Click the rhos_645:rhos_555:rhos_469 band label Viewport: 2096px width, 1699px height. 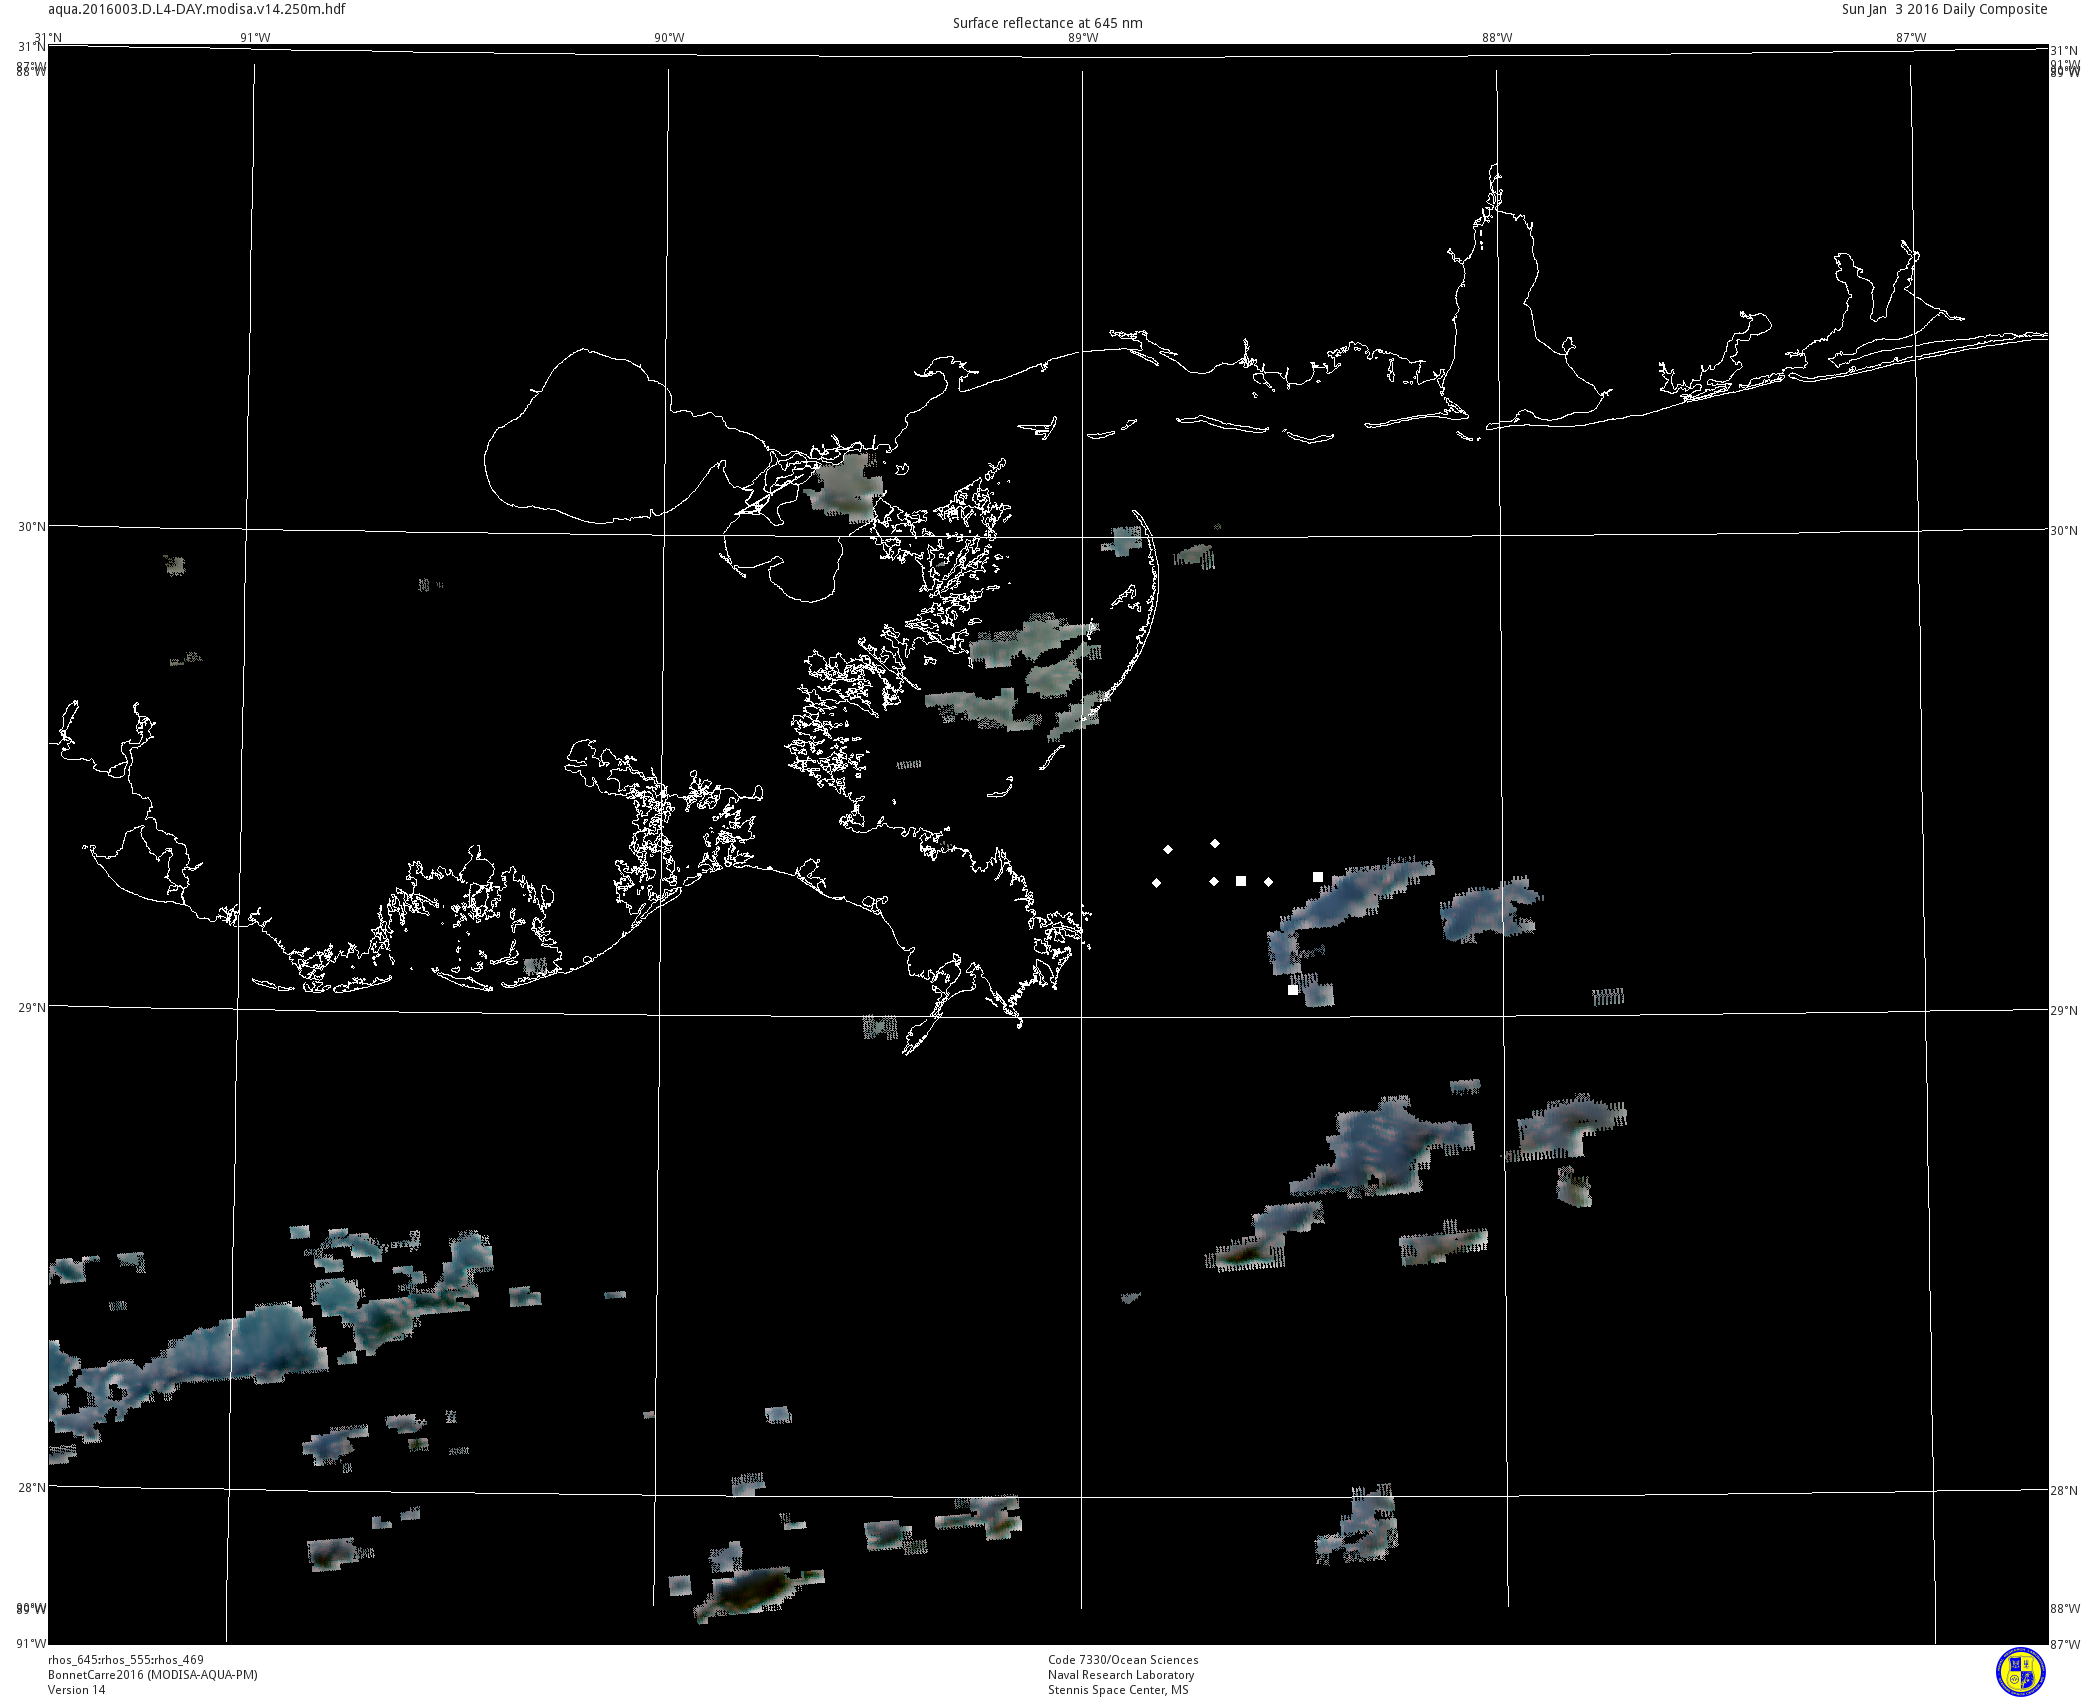126,1660
